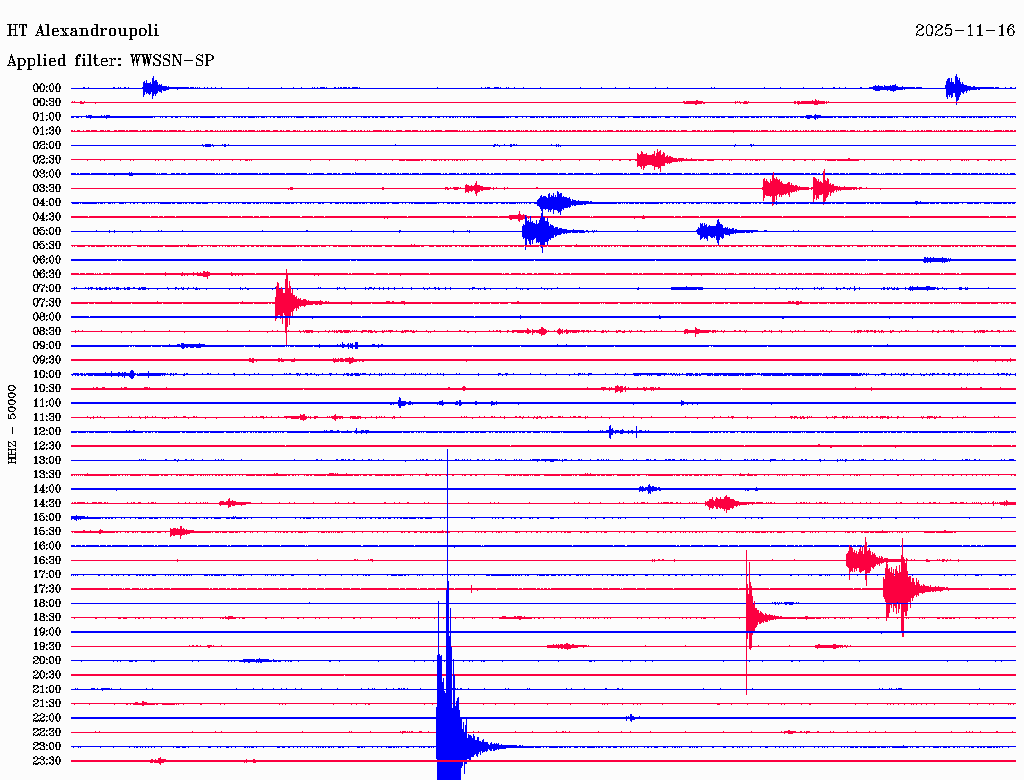Select the 05:00 time label
Viewport: 1024px width, 780px height.
tap(47, 231)
